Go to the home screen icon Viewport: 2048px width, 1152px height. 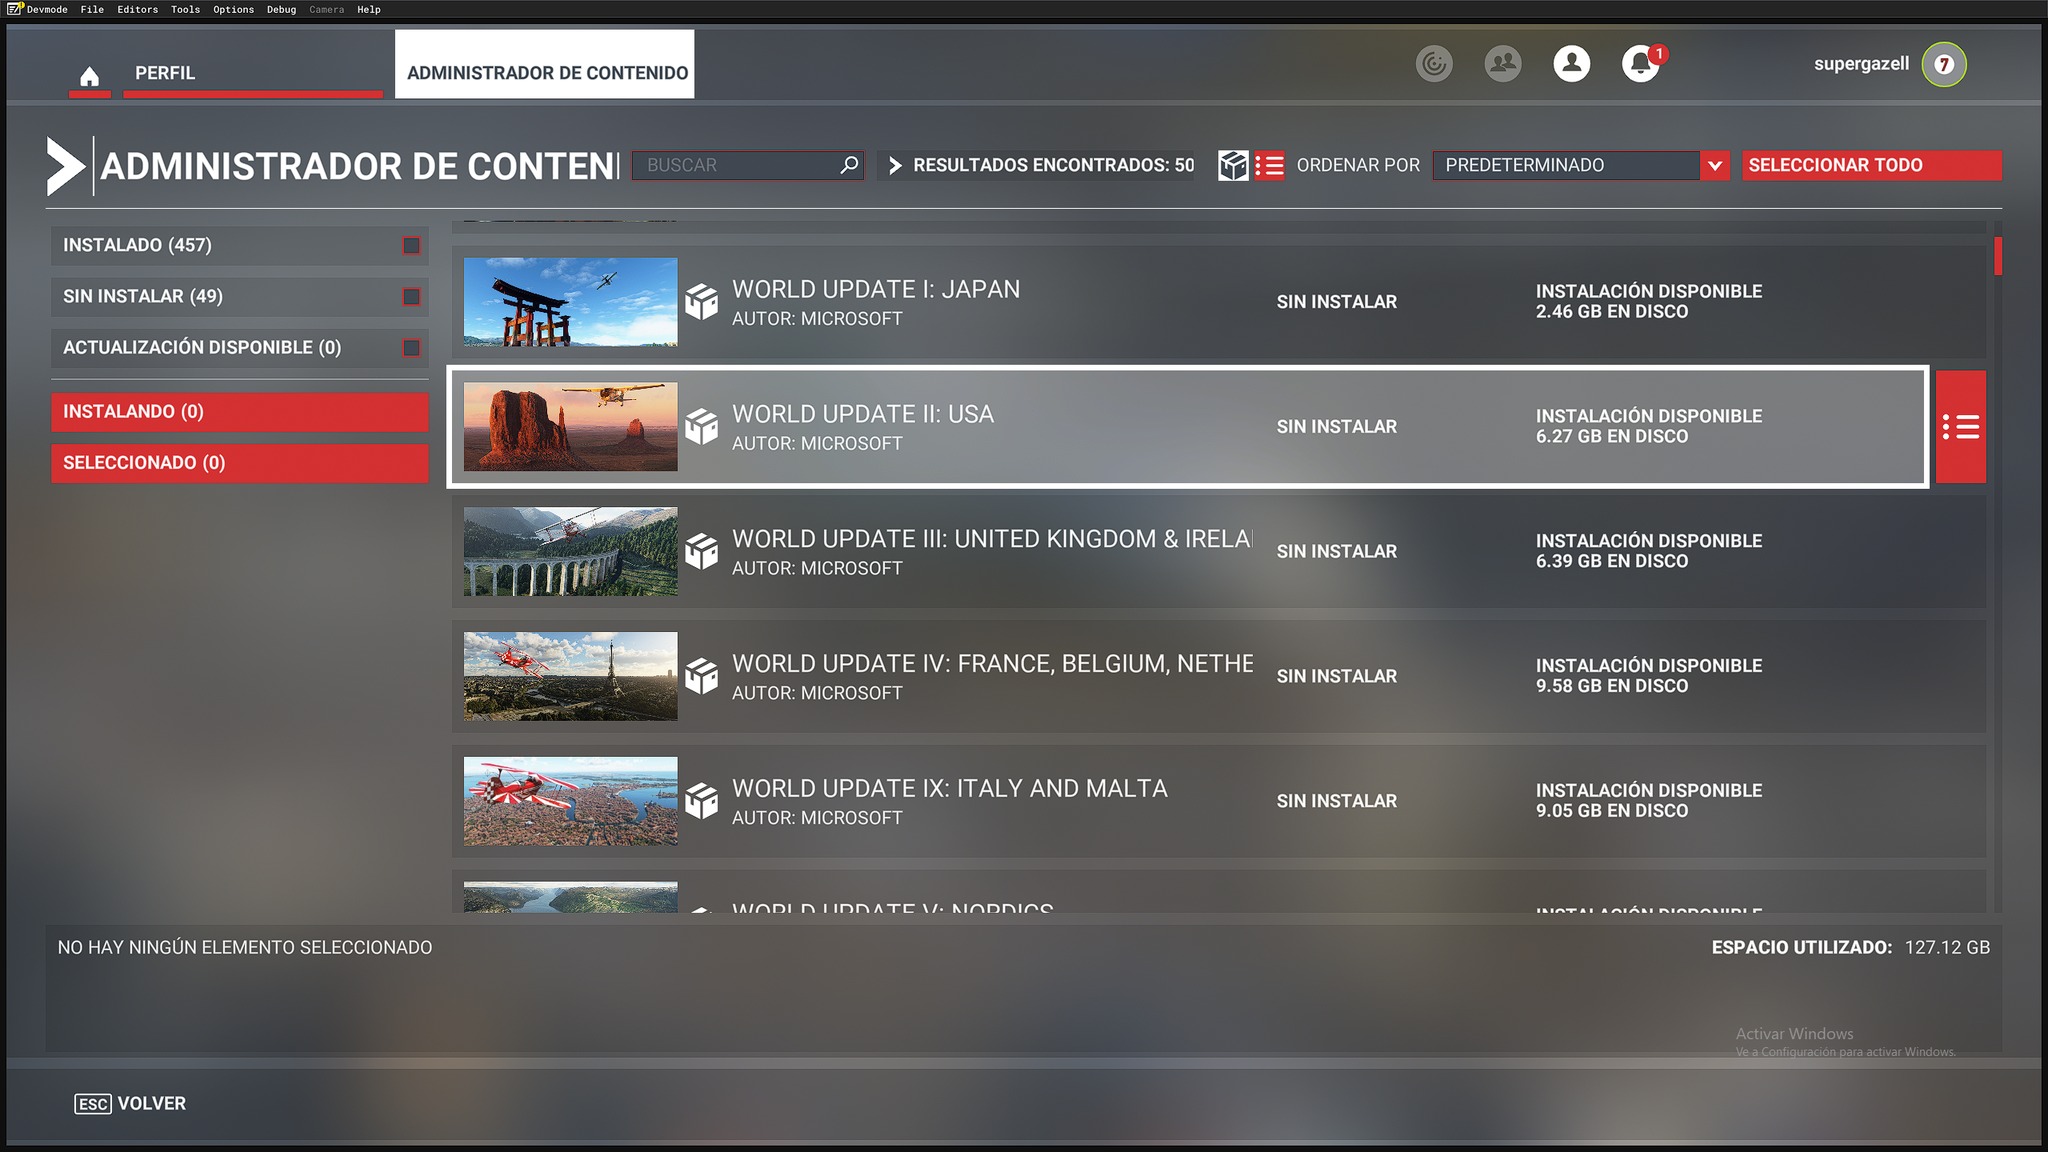[89, 76]
